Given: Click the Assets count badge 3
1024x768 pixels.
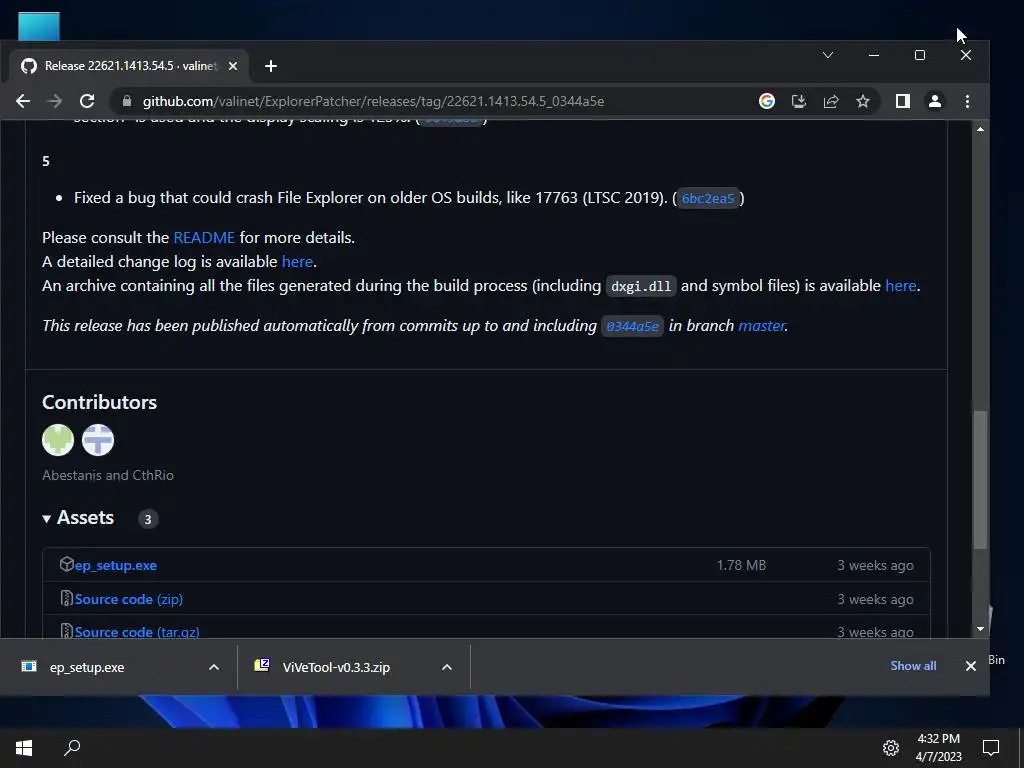Looking at the screenshot, I should pyautogui.click(x=148, y=519).
